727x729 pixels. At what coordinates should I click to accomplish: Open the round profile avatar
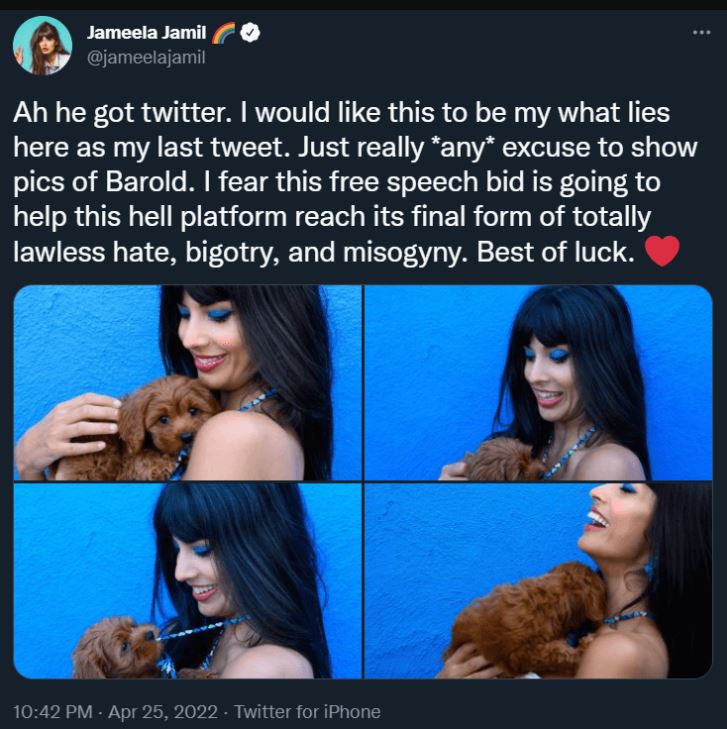coord(42,46)
